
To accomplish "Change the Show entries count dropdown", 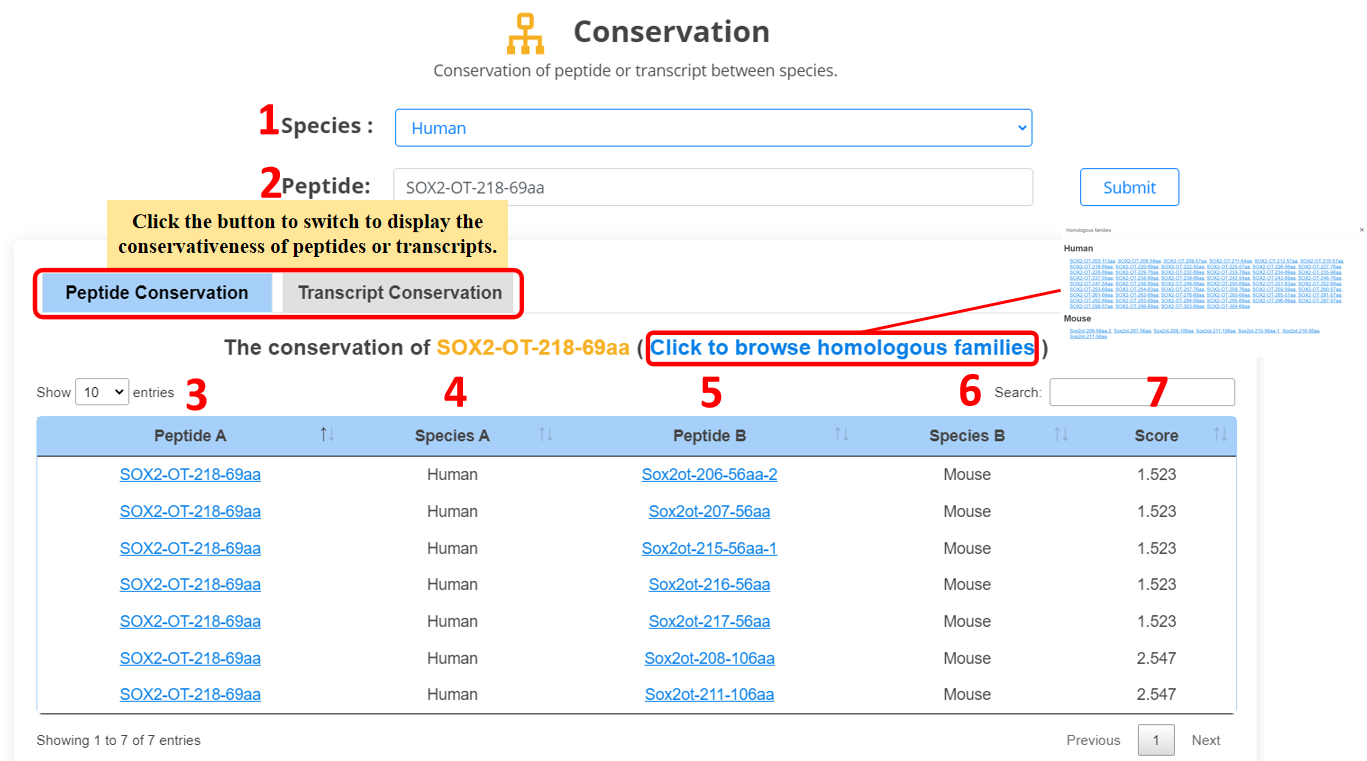I will click(102, 392).
